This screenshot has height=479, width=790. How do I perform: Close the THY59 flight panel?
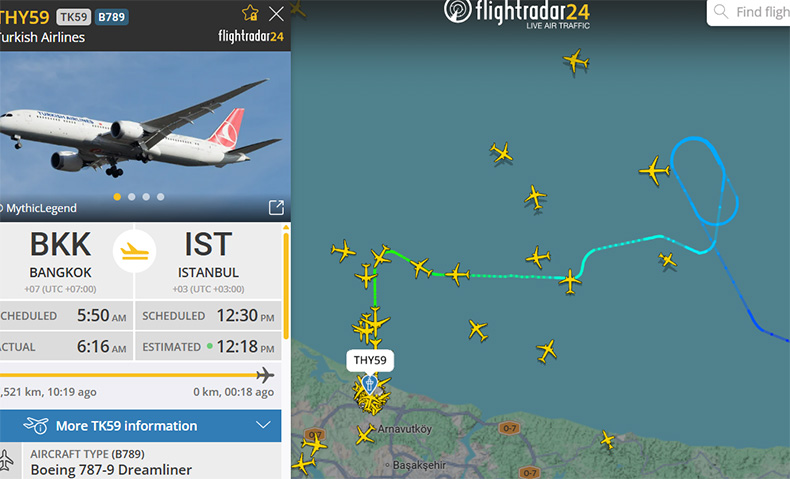pos(276,14)
